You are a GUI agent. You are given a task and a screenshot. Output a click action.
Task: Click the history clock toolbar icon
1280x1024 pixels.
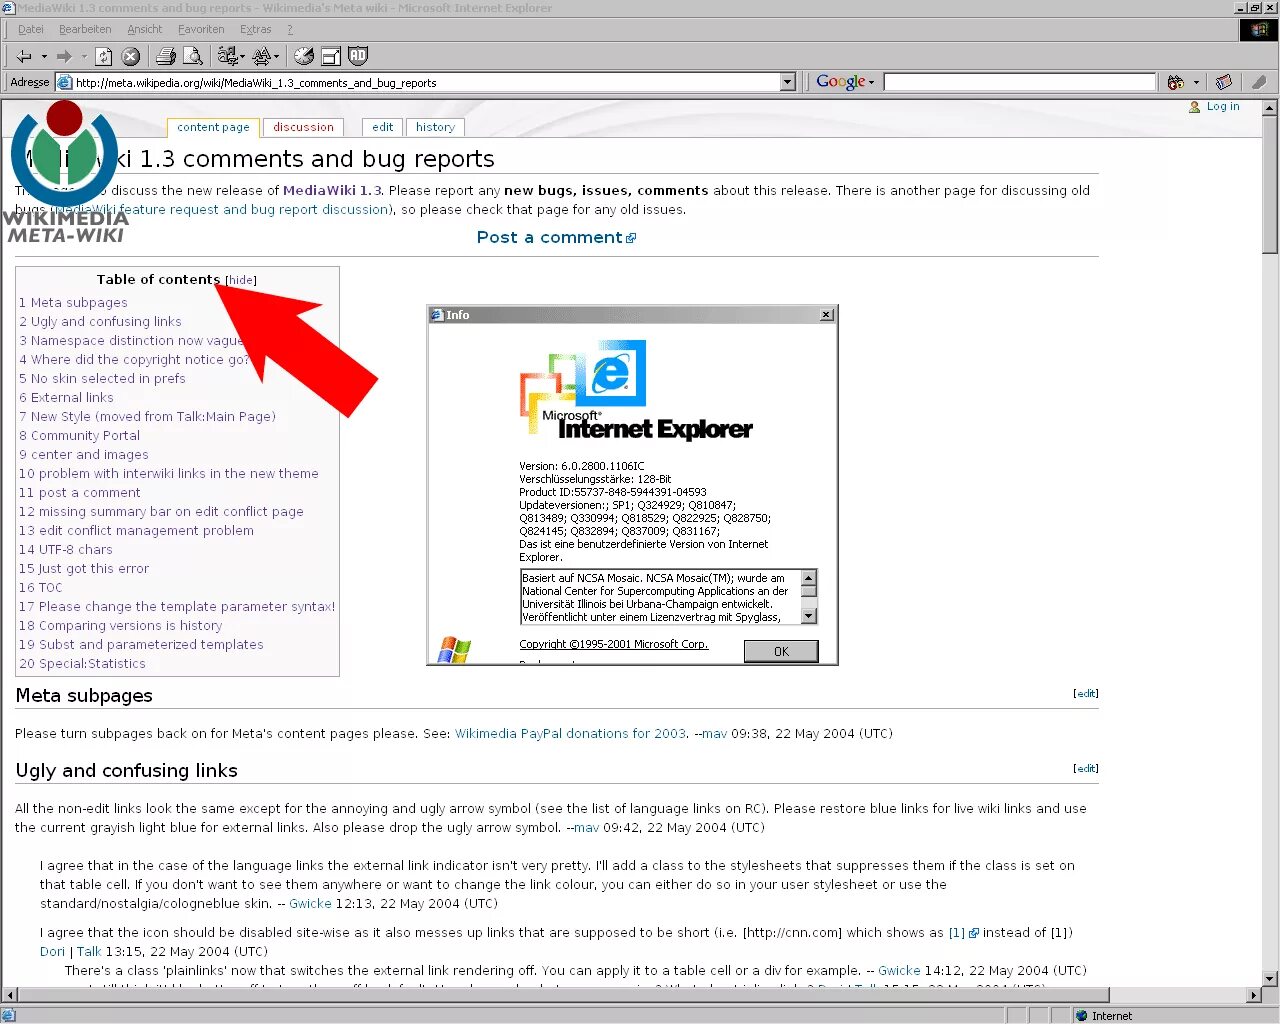[304, 56]
